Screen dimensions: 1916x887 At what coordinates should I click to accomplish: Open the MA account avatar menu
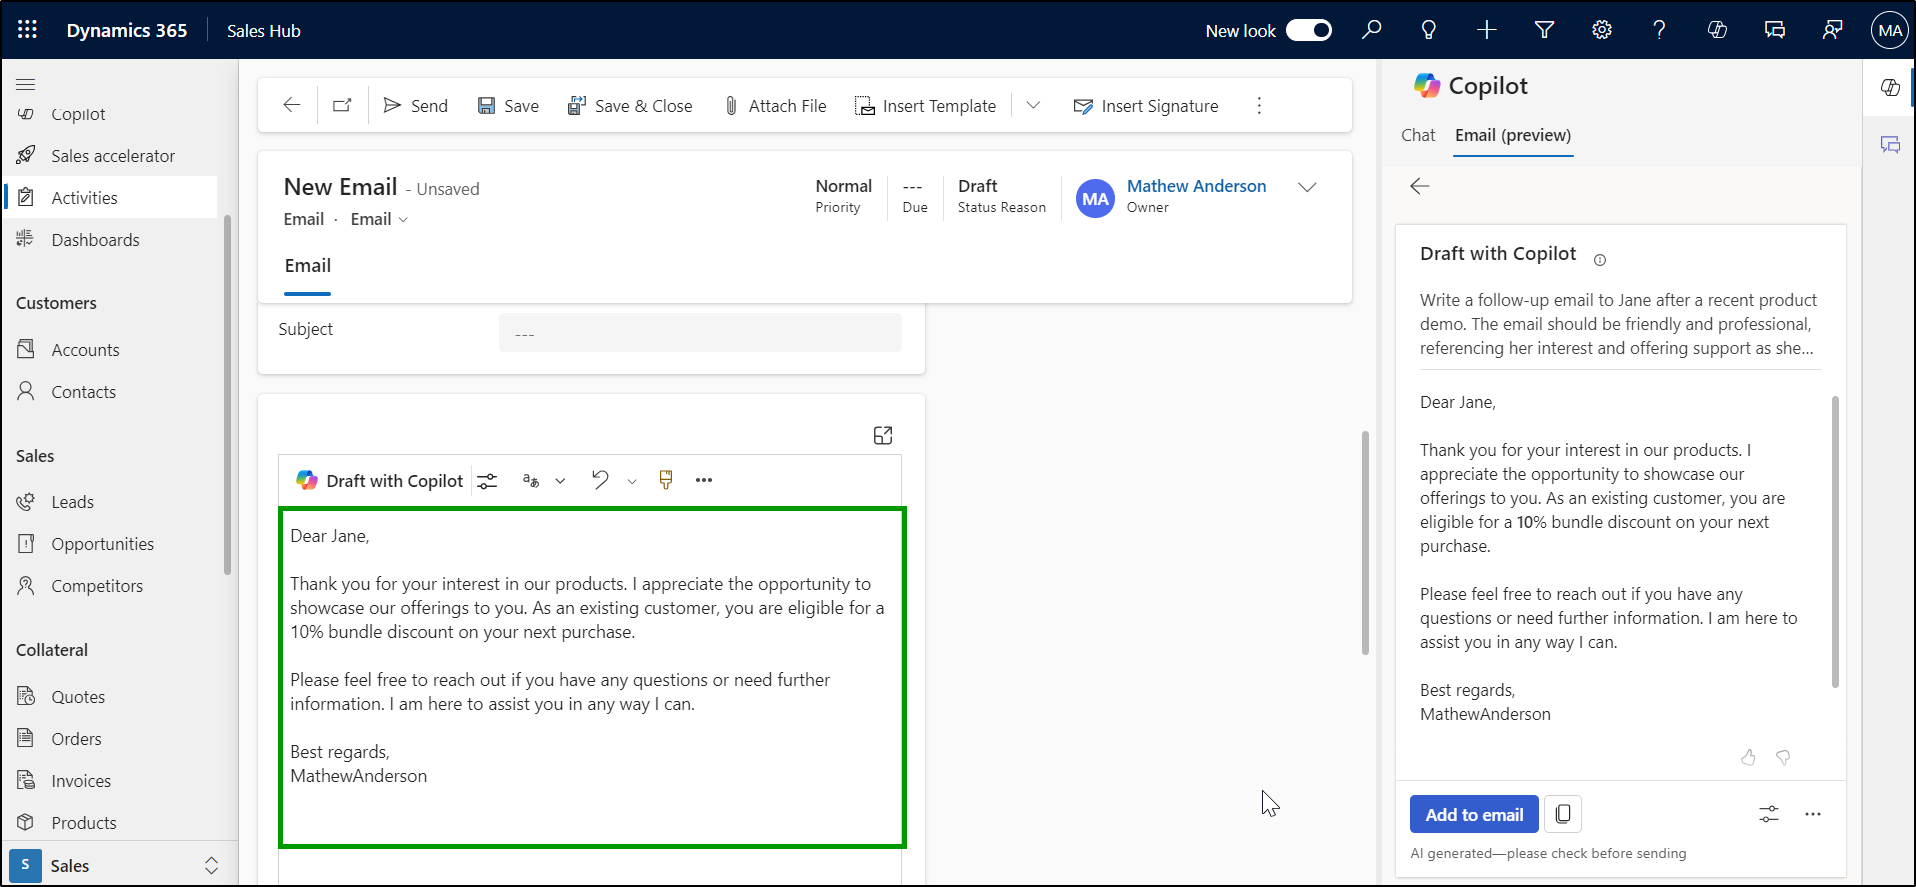coord(1890,30)
